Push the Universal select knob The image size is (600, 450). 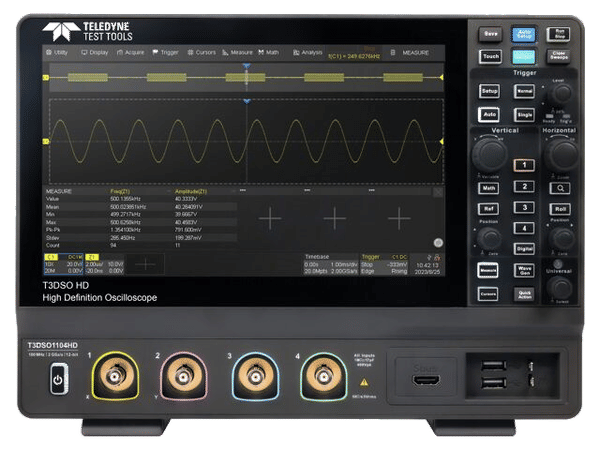pos(560,287)
